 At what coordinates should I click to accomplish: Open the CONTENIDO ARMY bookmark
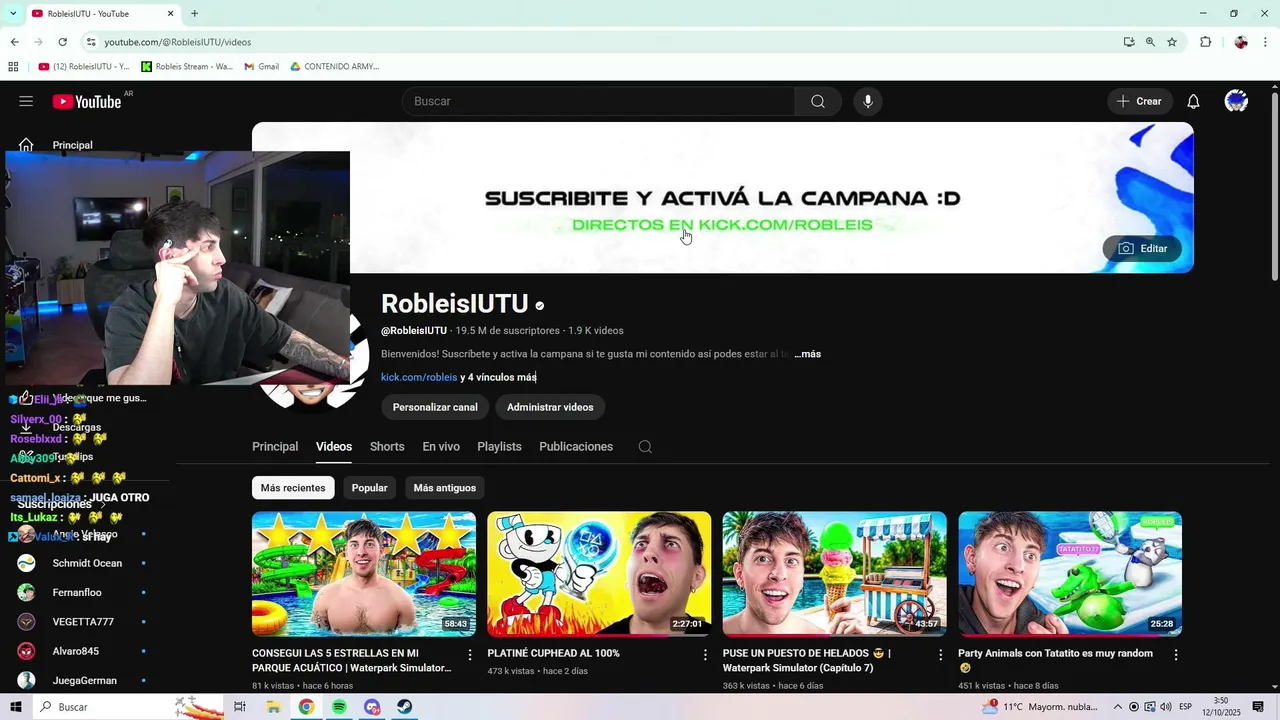[334, 67]
